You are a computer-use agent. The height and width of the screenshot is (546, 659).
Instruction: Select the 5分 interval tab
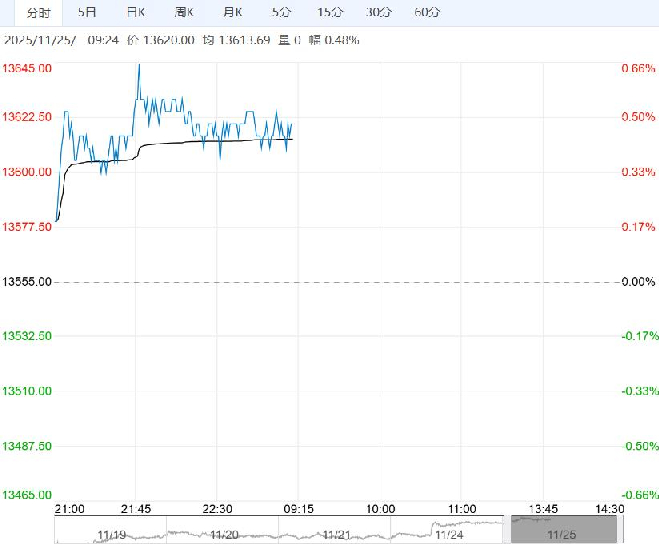click(281, 13)
